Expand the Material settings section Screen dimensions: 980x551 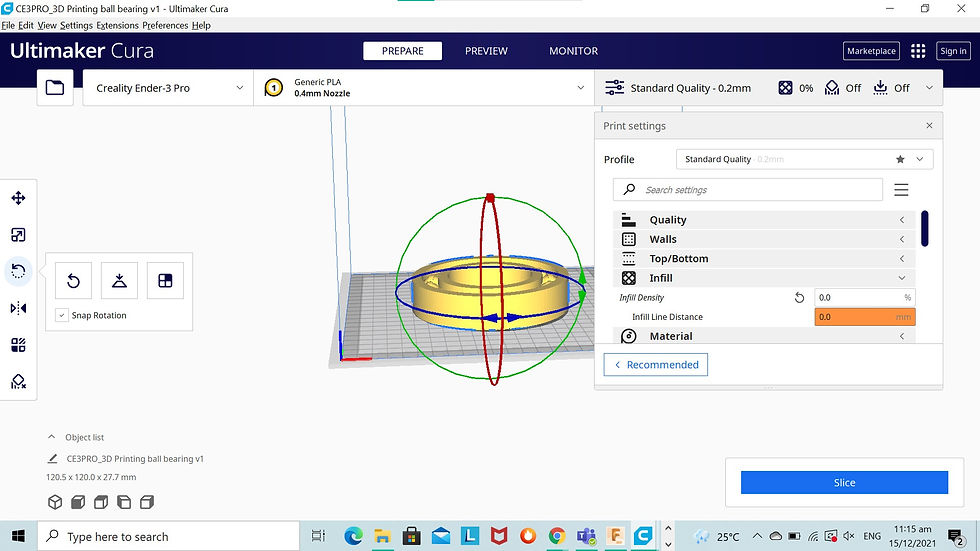(x=764, y=336)
